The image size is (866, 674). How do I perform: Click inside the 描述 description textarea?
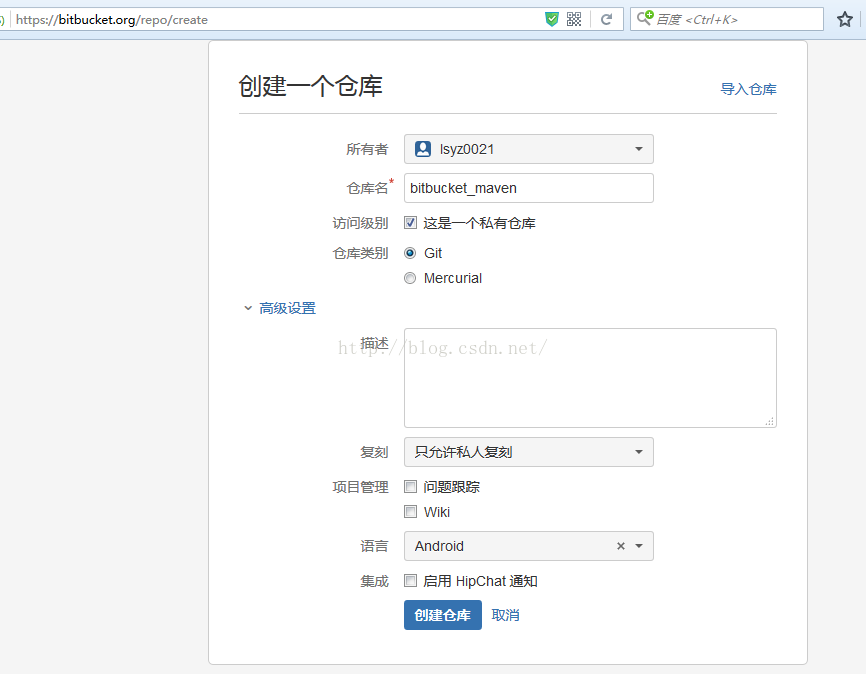tap(590, 378)
